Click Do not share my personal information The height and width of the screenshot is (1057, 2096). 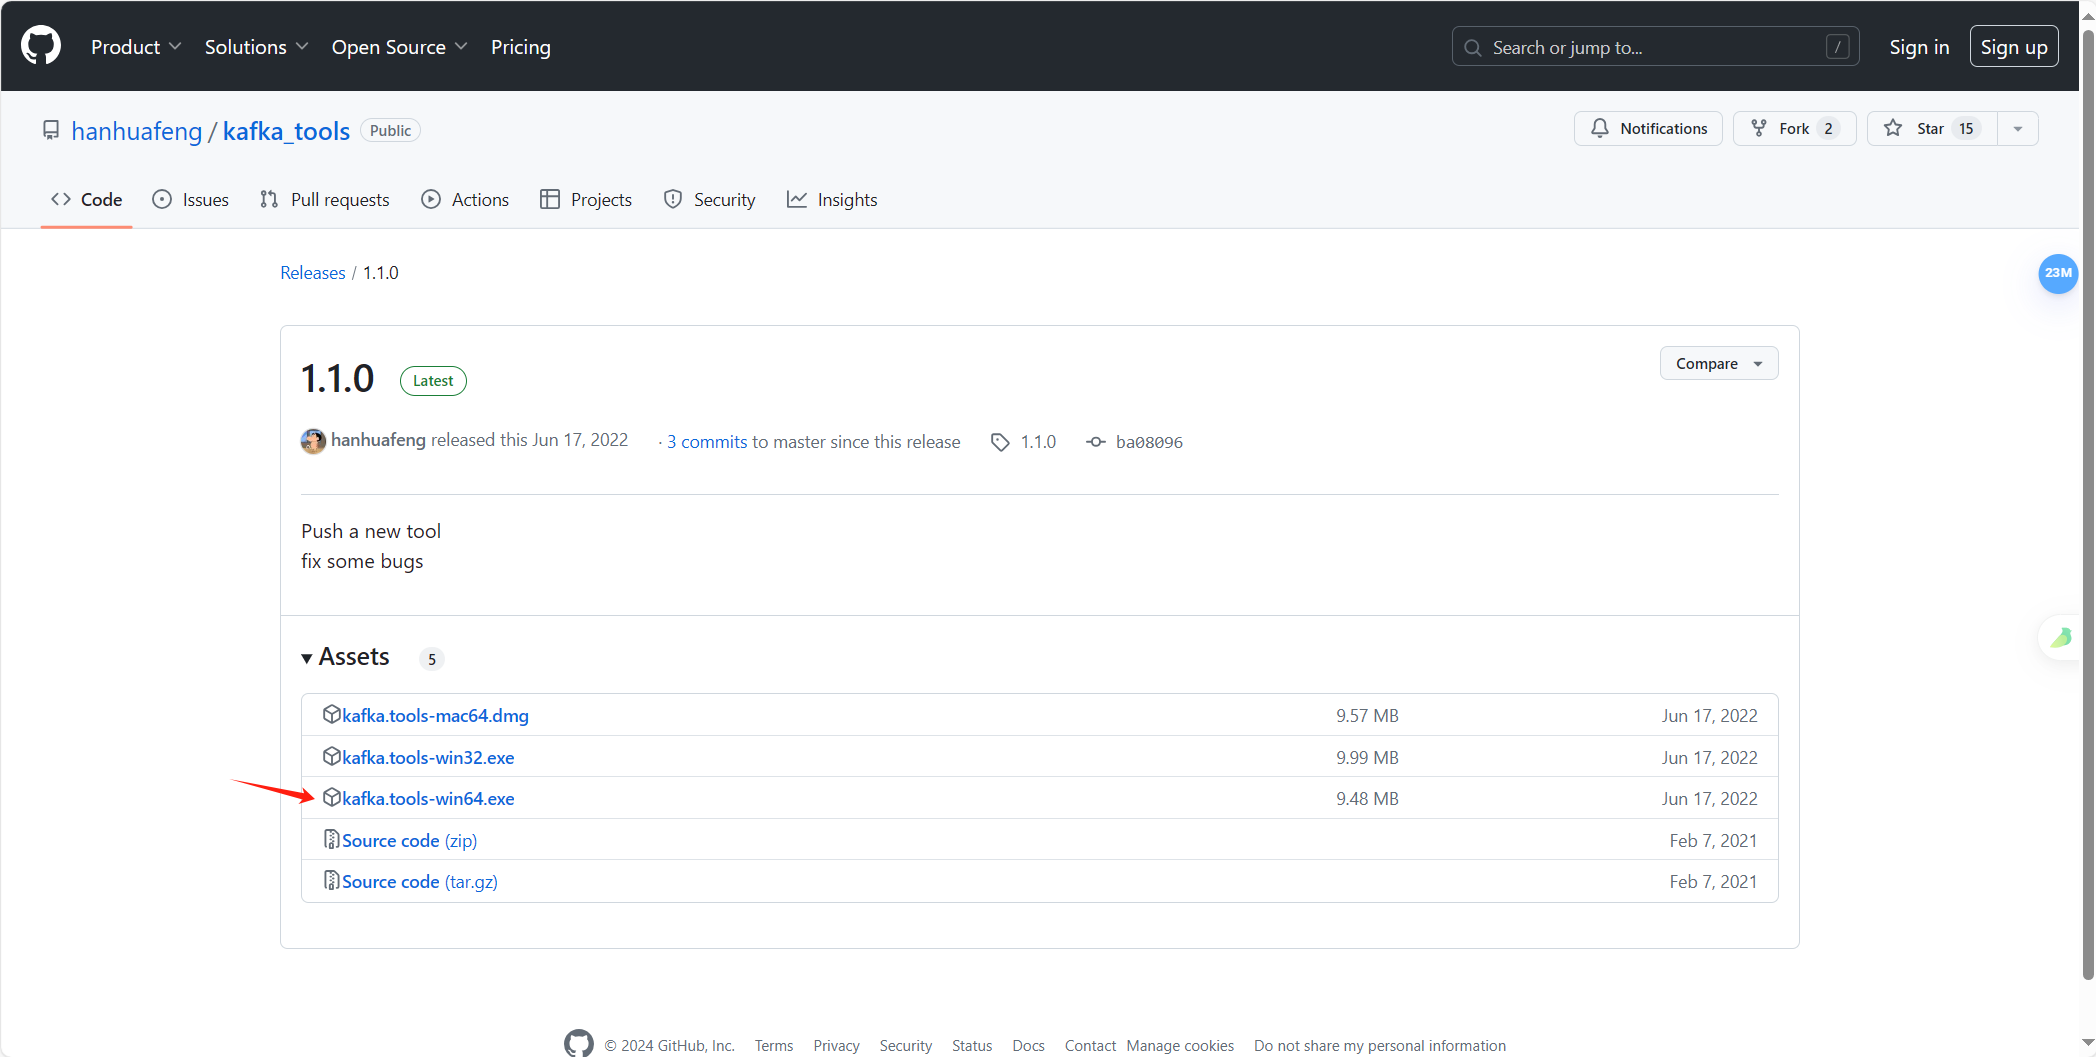[1380, 1045]
